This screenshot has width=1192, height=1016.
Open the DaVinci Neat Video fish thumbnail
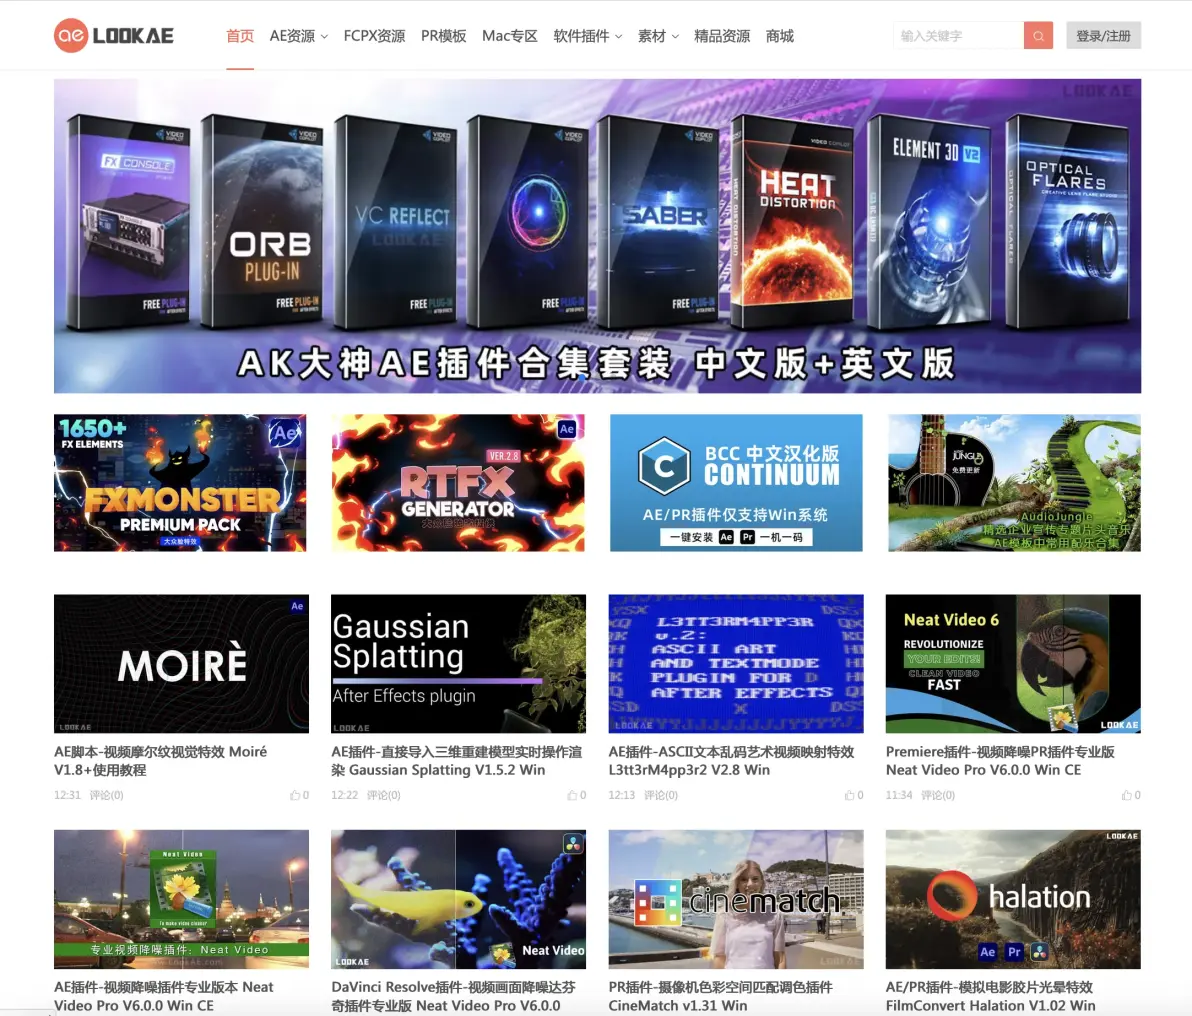458,899
